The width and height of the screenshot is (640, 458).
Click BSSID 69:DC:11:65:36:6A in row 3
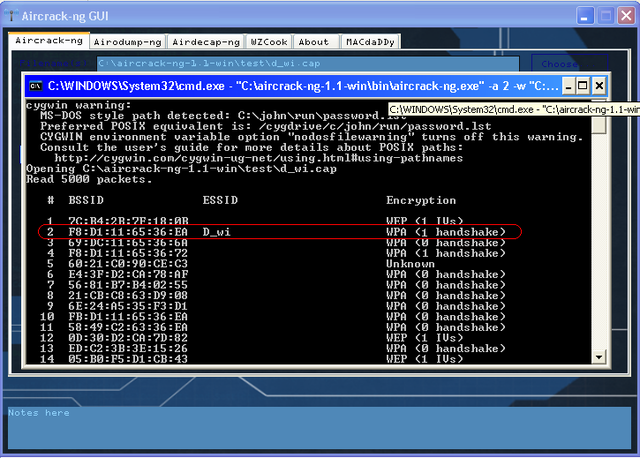(128, 243)
